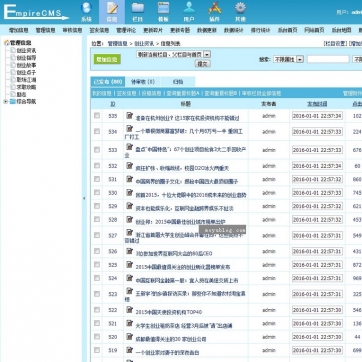The height and width of the screenshot is (362, 362).
Task: Click the edit icon in row ID 531
Action: [x=130, y=179]
